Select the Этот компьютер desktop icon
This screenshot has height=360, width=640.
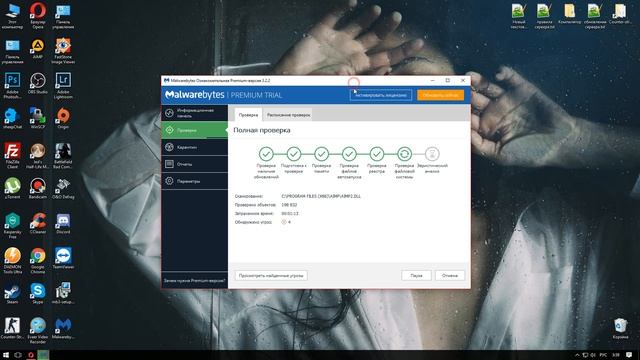(12, 16)
